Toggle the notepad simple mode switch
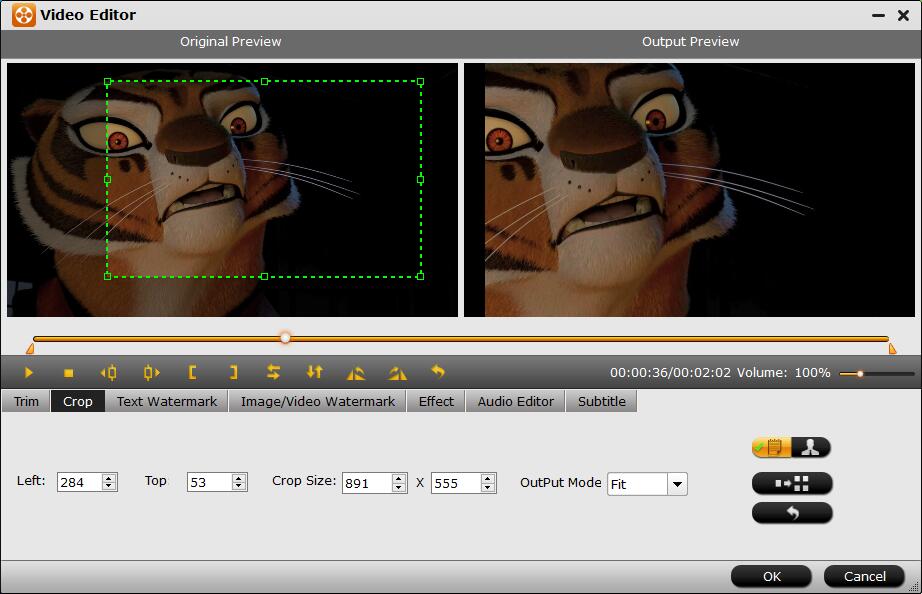The width and height of the screenshot is (922, 594). [771, 448]
